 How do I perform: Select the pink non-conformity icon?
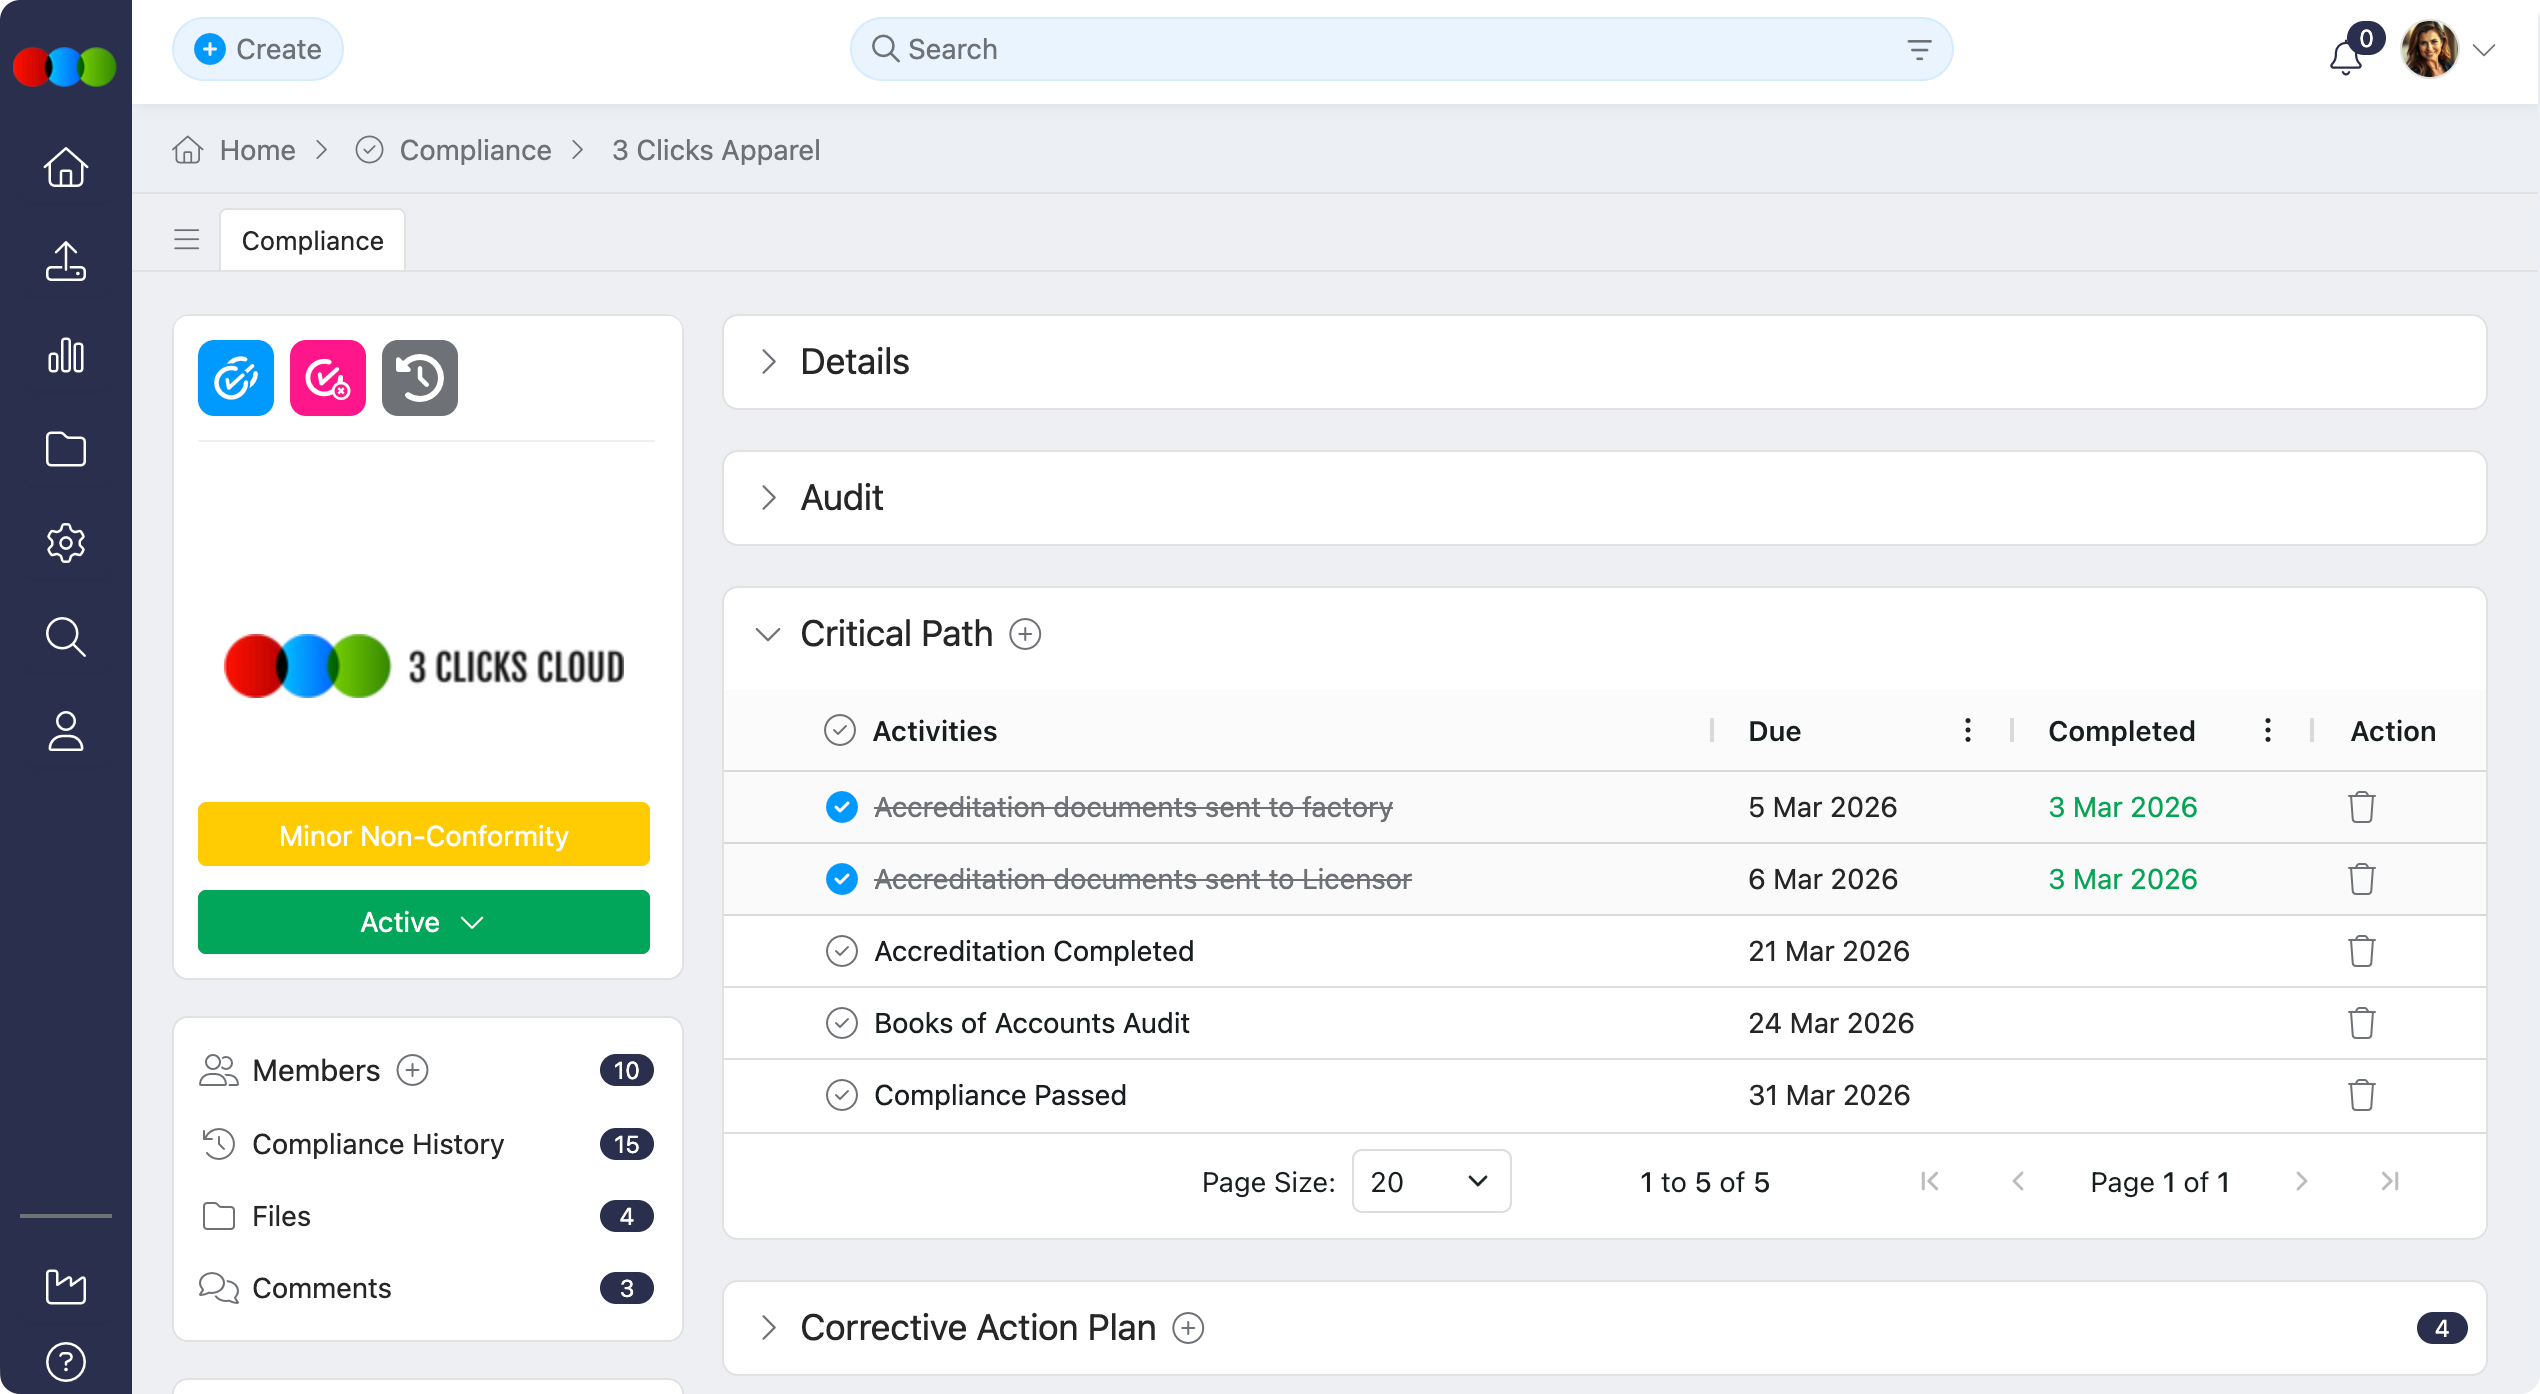coord(327,377)
